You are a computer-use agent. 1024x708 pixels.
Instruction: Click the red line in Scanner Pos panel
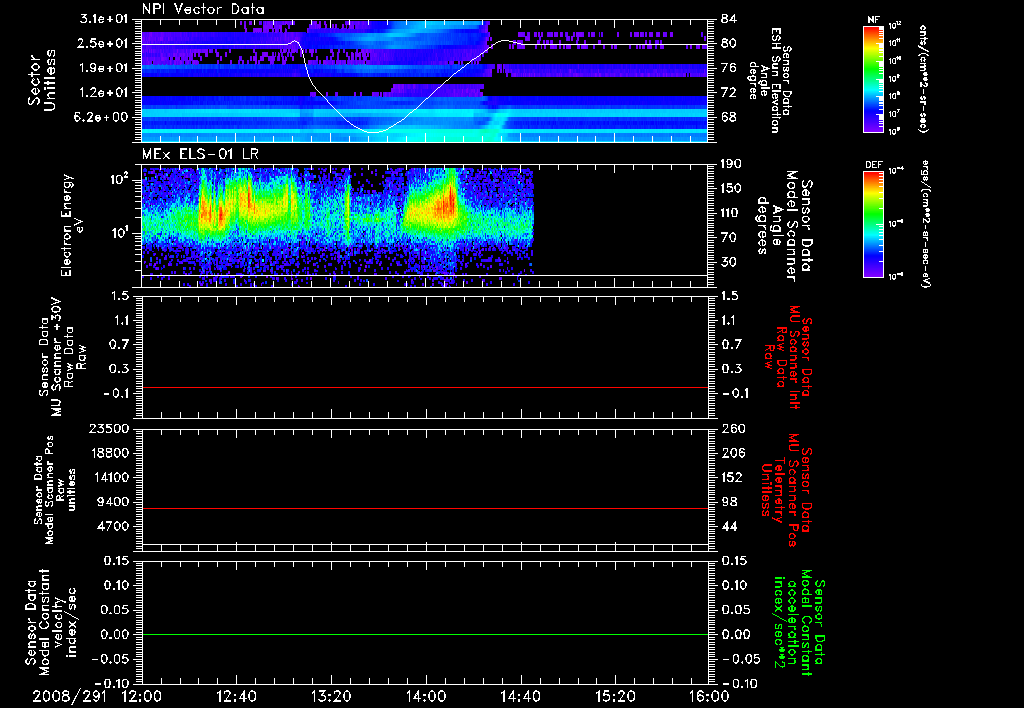pos(425,508)
